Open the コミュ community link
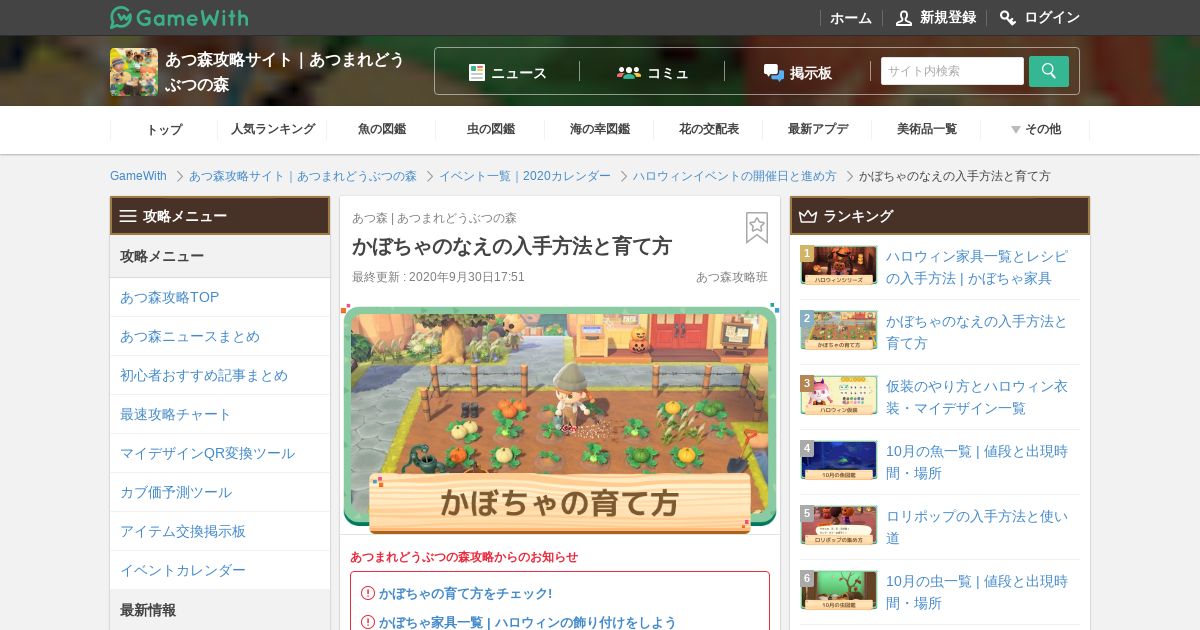Image resolution: width=1200 pixels, height=630 pixels. (653, 72)
